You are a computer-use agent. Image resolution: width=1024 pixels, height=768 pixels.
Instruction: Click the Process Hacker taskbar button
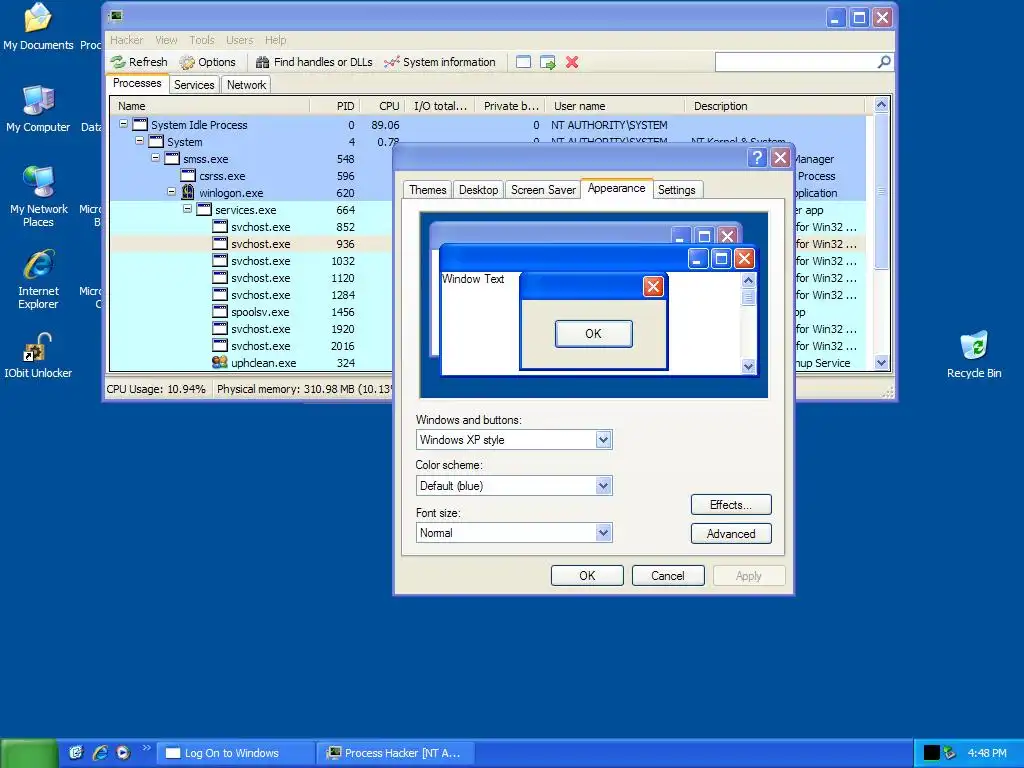tap(394, 753)
